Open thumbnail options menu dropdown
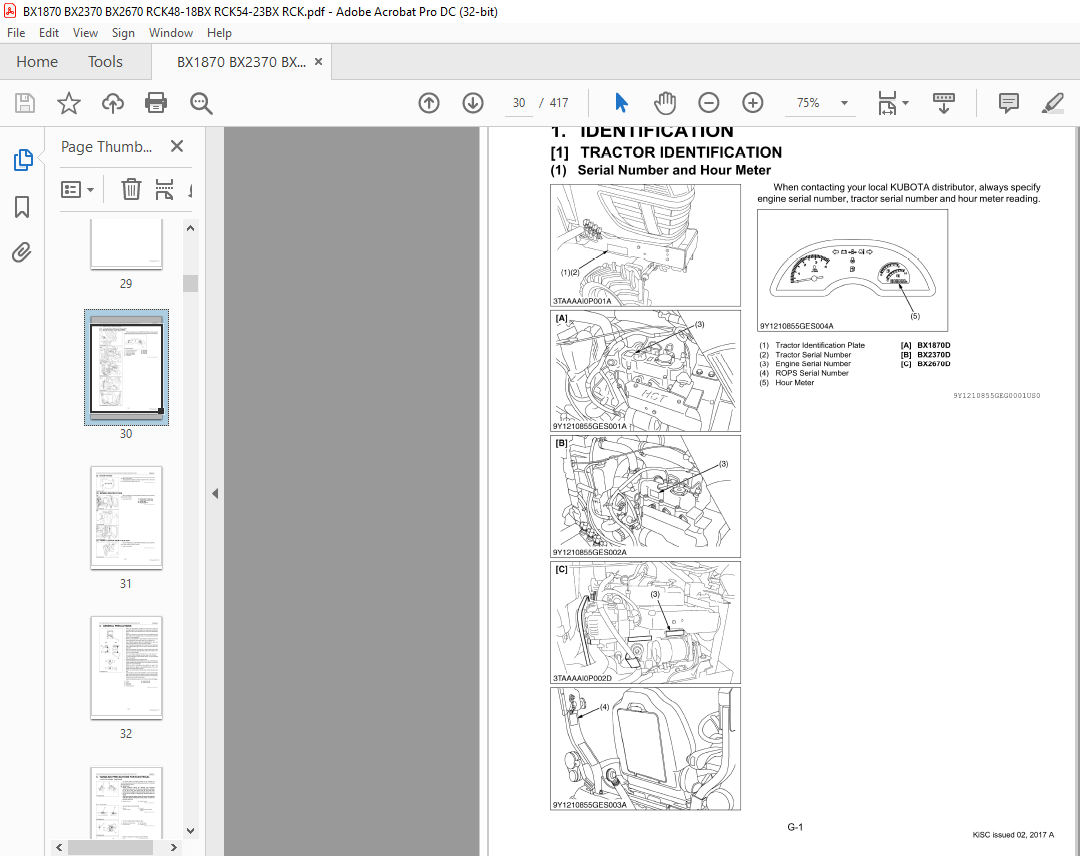 point(77,189)
